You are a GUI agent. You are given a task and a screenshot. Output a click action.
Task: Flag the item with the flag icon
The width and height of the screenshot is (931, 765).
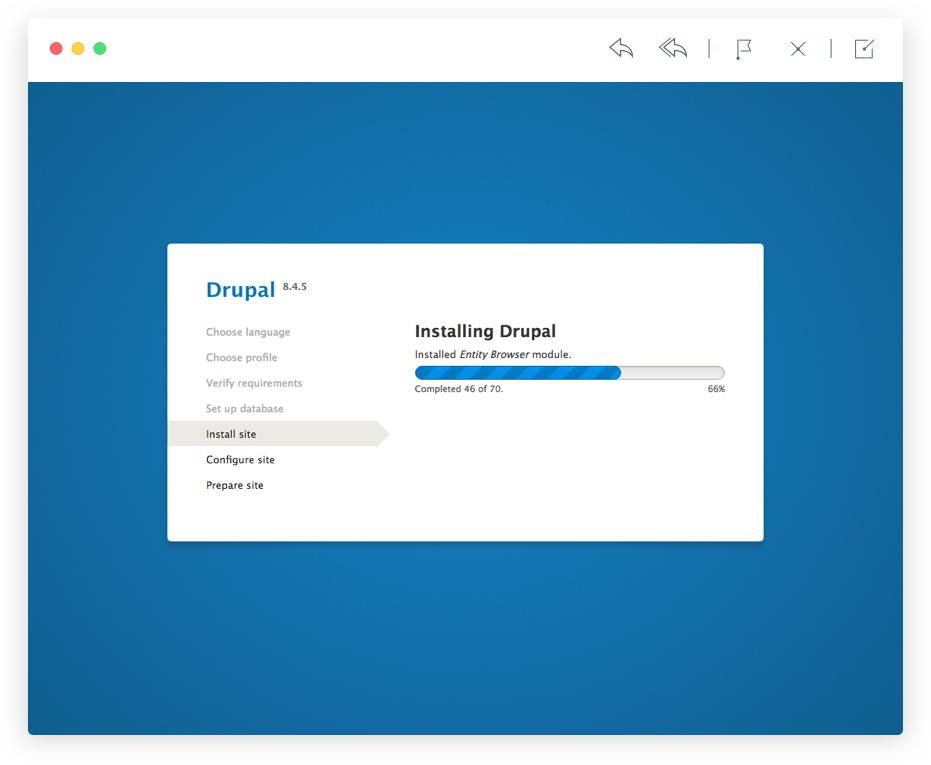743,49
